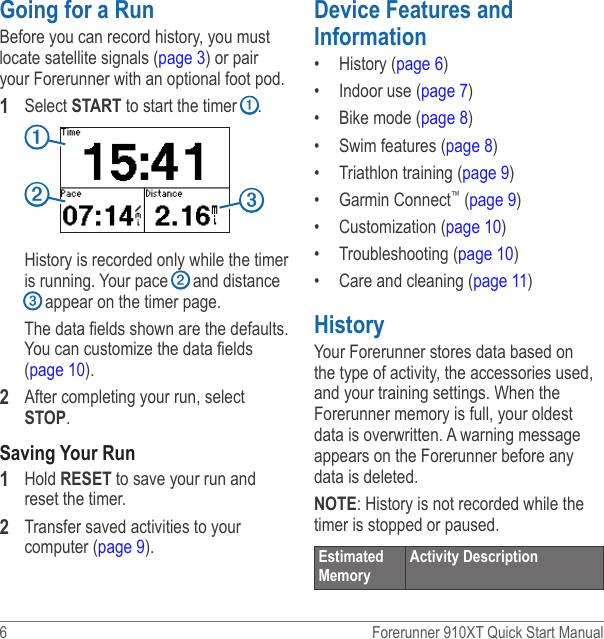Go to "page 9" link for Triathlon training
The image size is (604, 639).
485,173
